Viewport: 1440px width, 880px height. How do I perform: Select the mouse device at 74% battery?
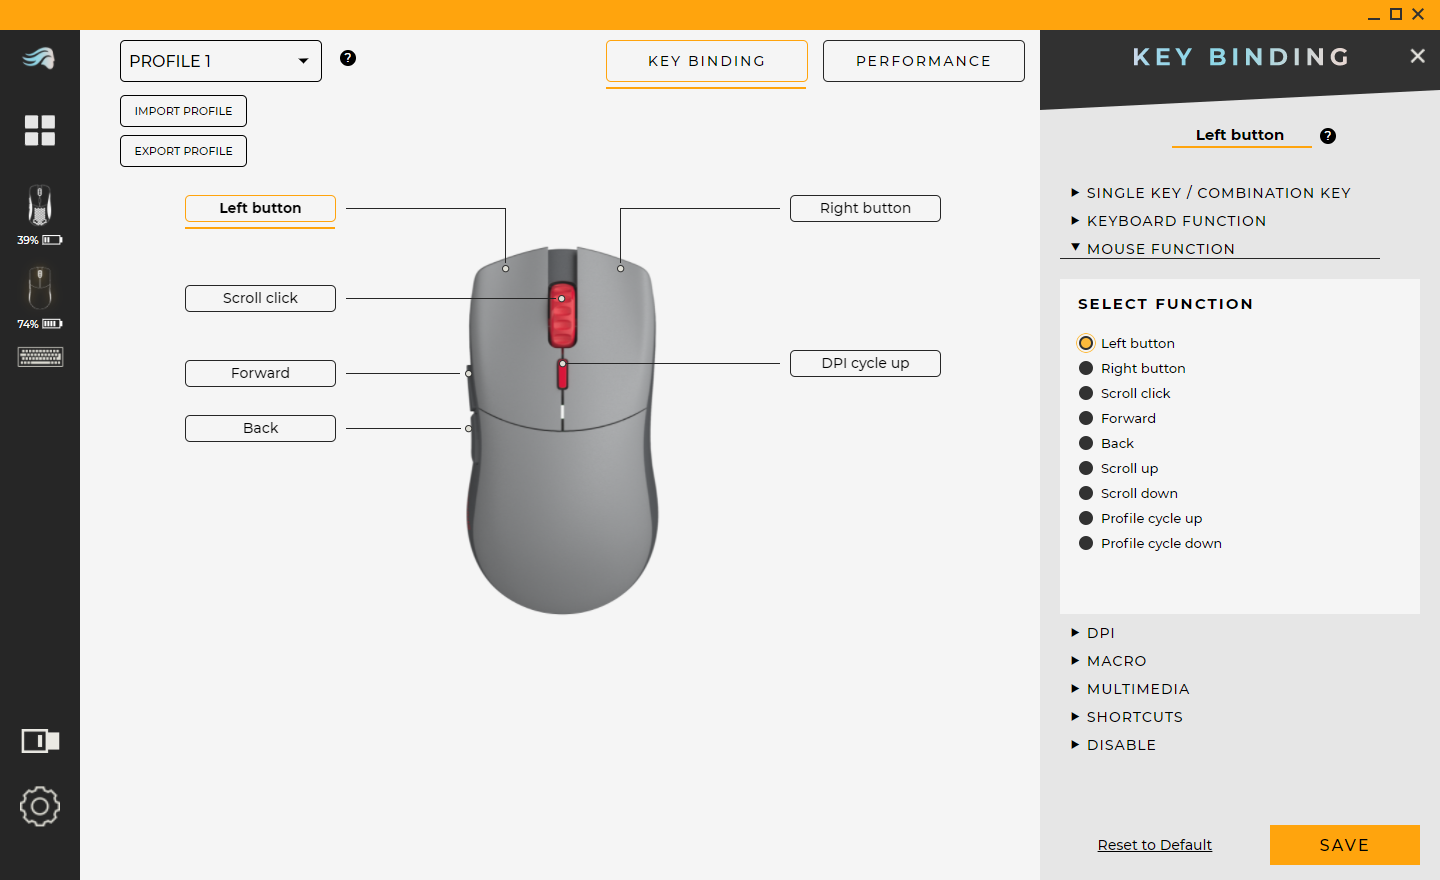40,293
